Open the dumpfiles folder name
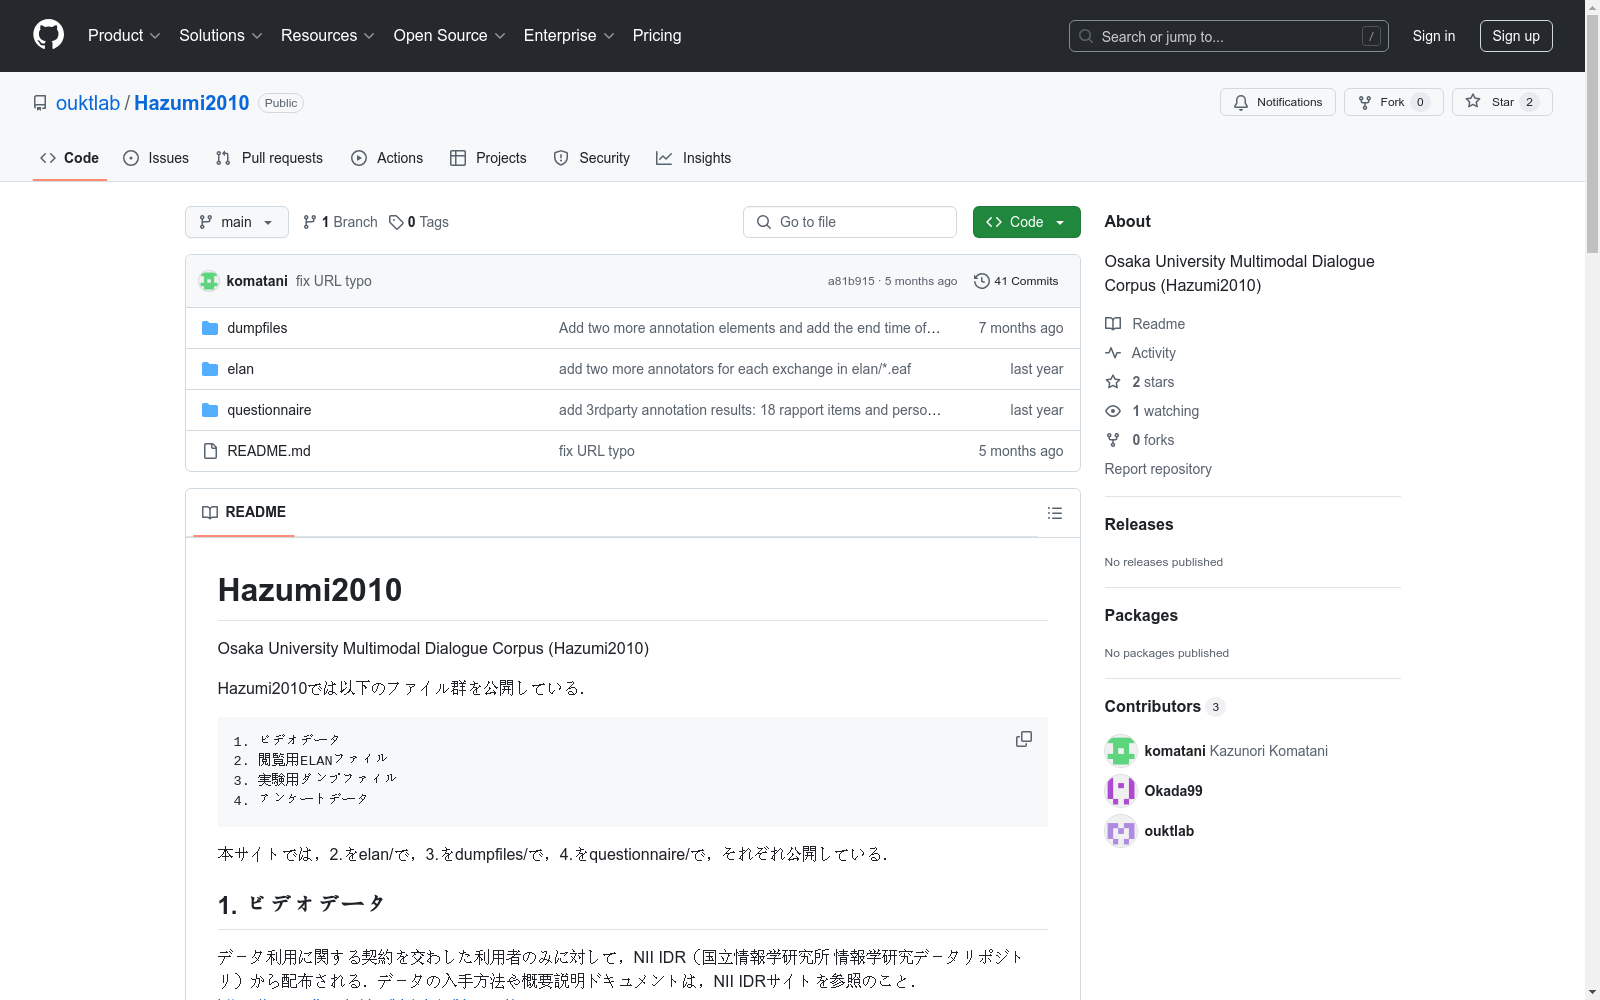The width and height of the screenshot is (1600, 1000). pos(257,328)
